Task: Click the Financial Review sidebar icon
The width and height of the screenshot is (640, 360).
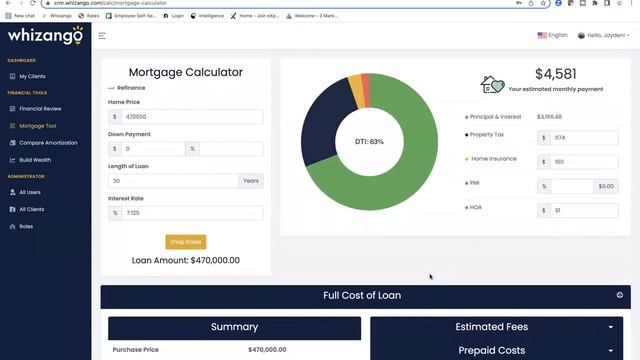Action: 12,109
